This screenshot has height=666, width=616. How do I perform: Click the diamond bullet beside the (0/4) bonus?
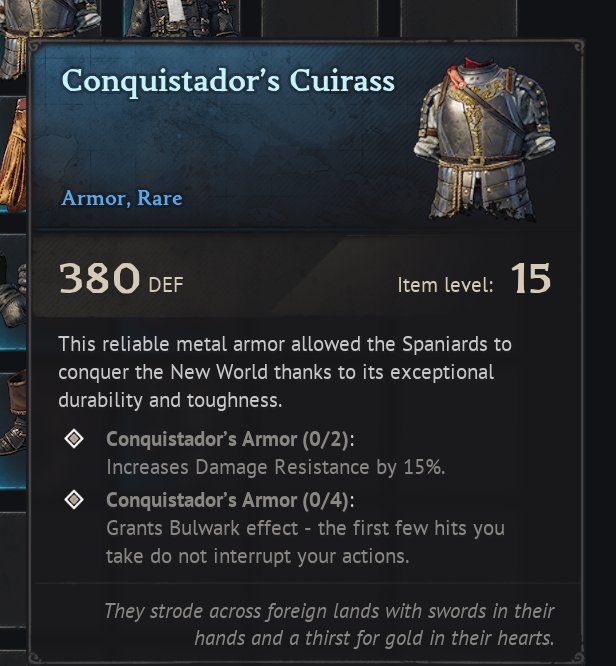74,501
